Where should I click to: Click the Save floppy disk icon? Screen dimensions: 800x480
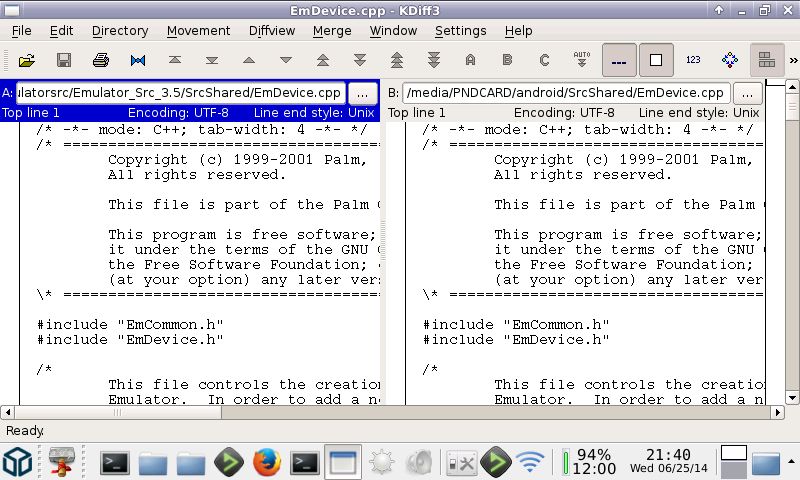(x=64, y=60)
